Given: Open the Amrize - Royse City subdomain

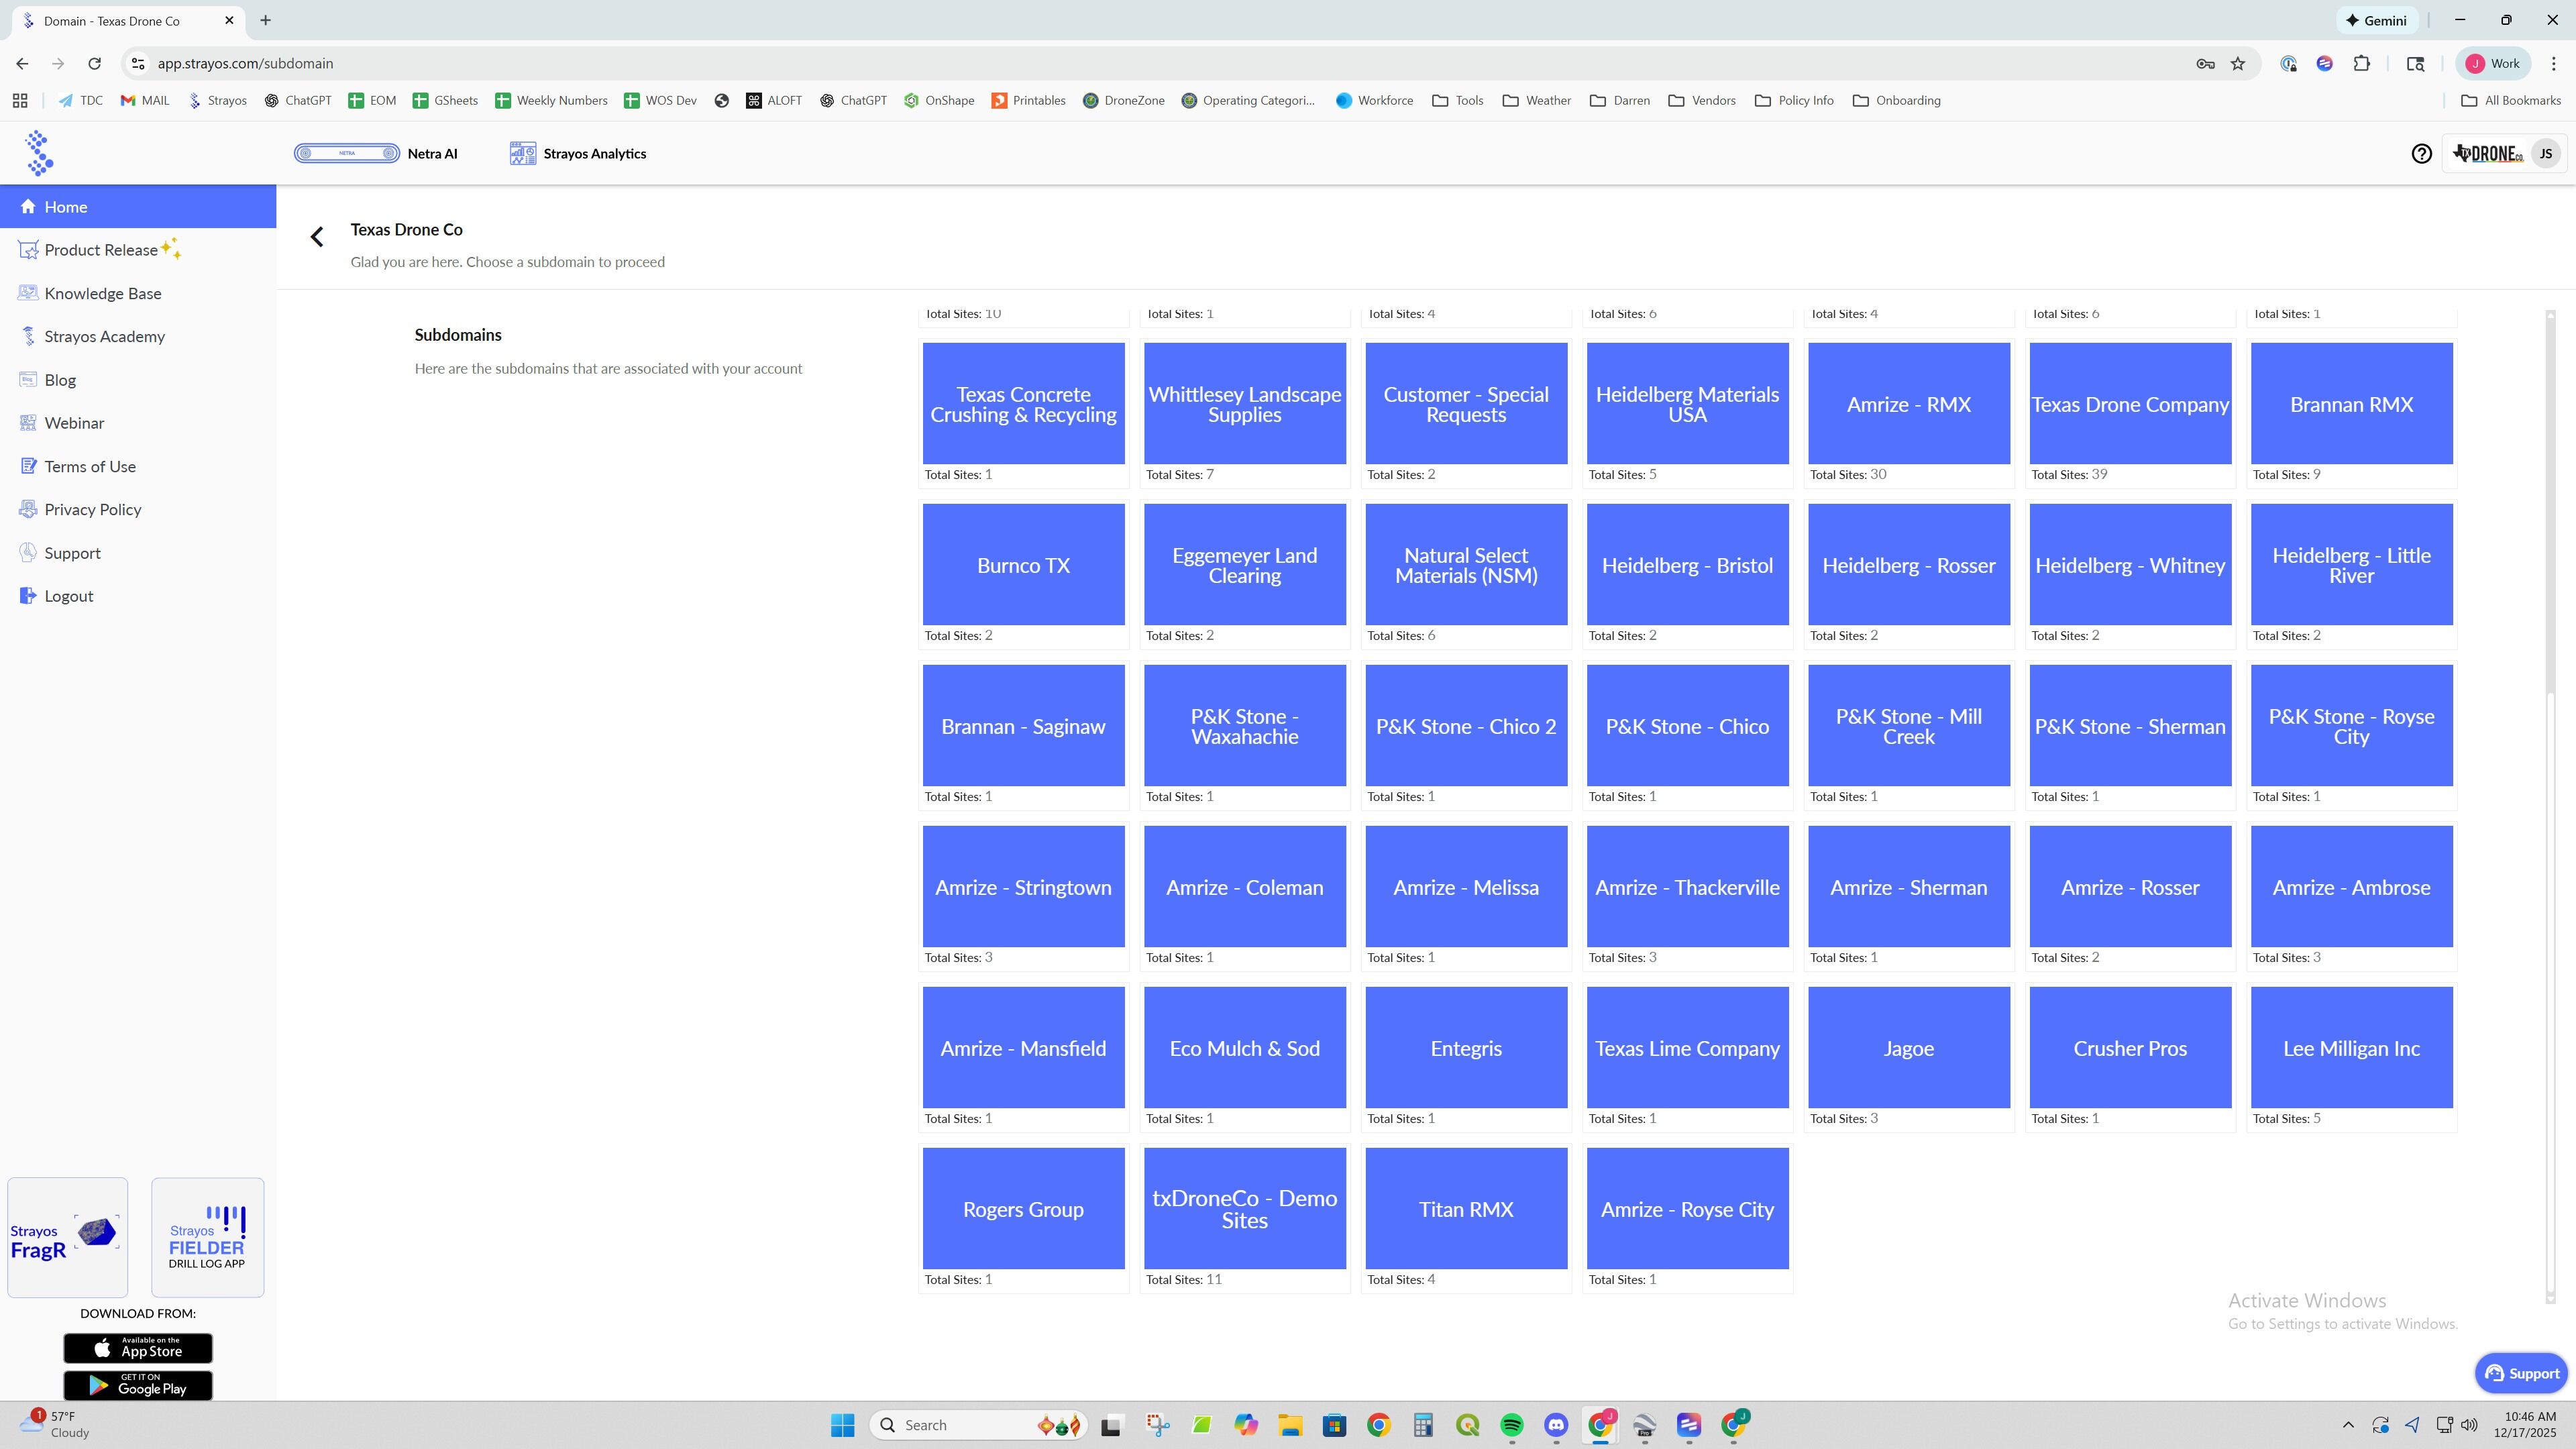Looking at the screenshot, I should click(1687, 1208).
